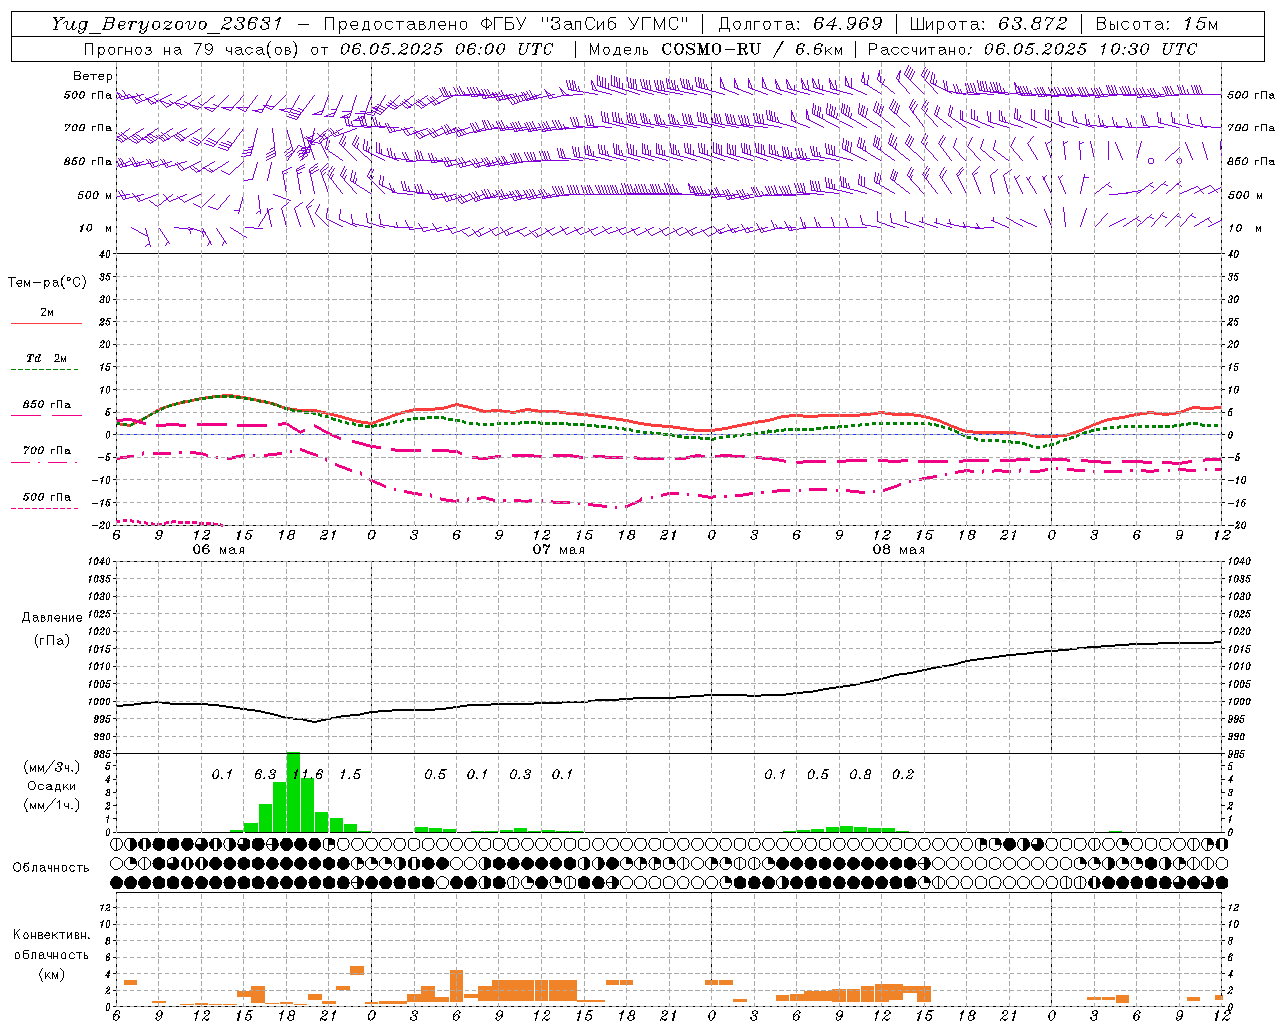Click the elevation label "Высота: 15м"

(1157, 24)
